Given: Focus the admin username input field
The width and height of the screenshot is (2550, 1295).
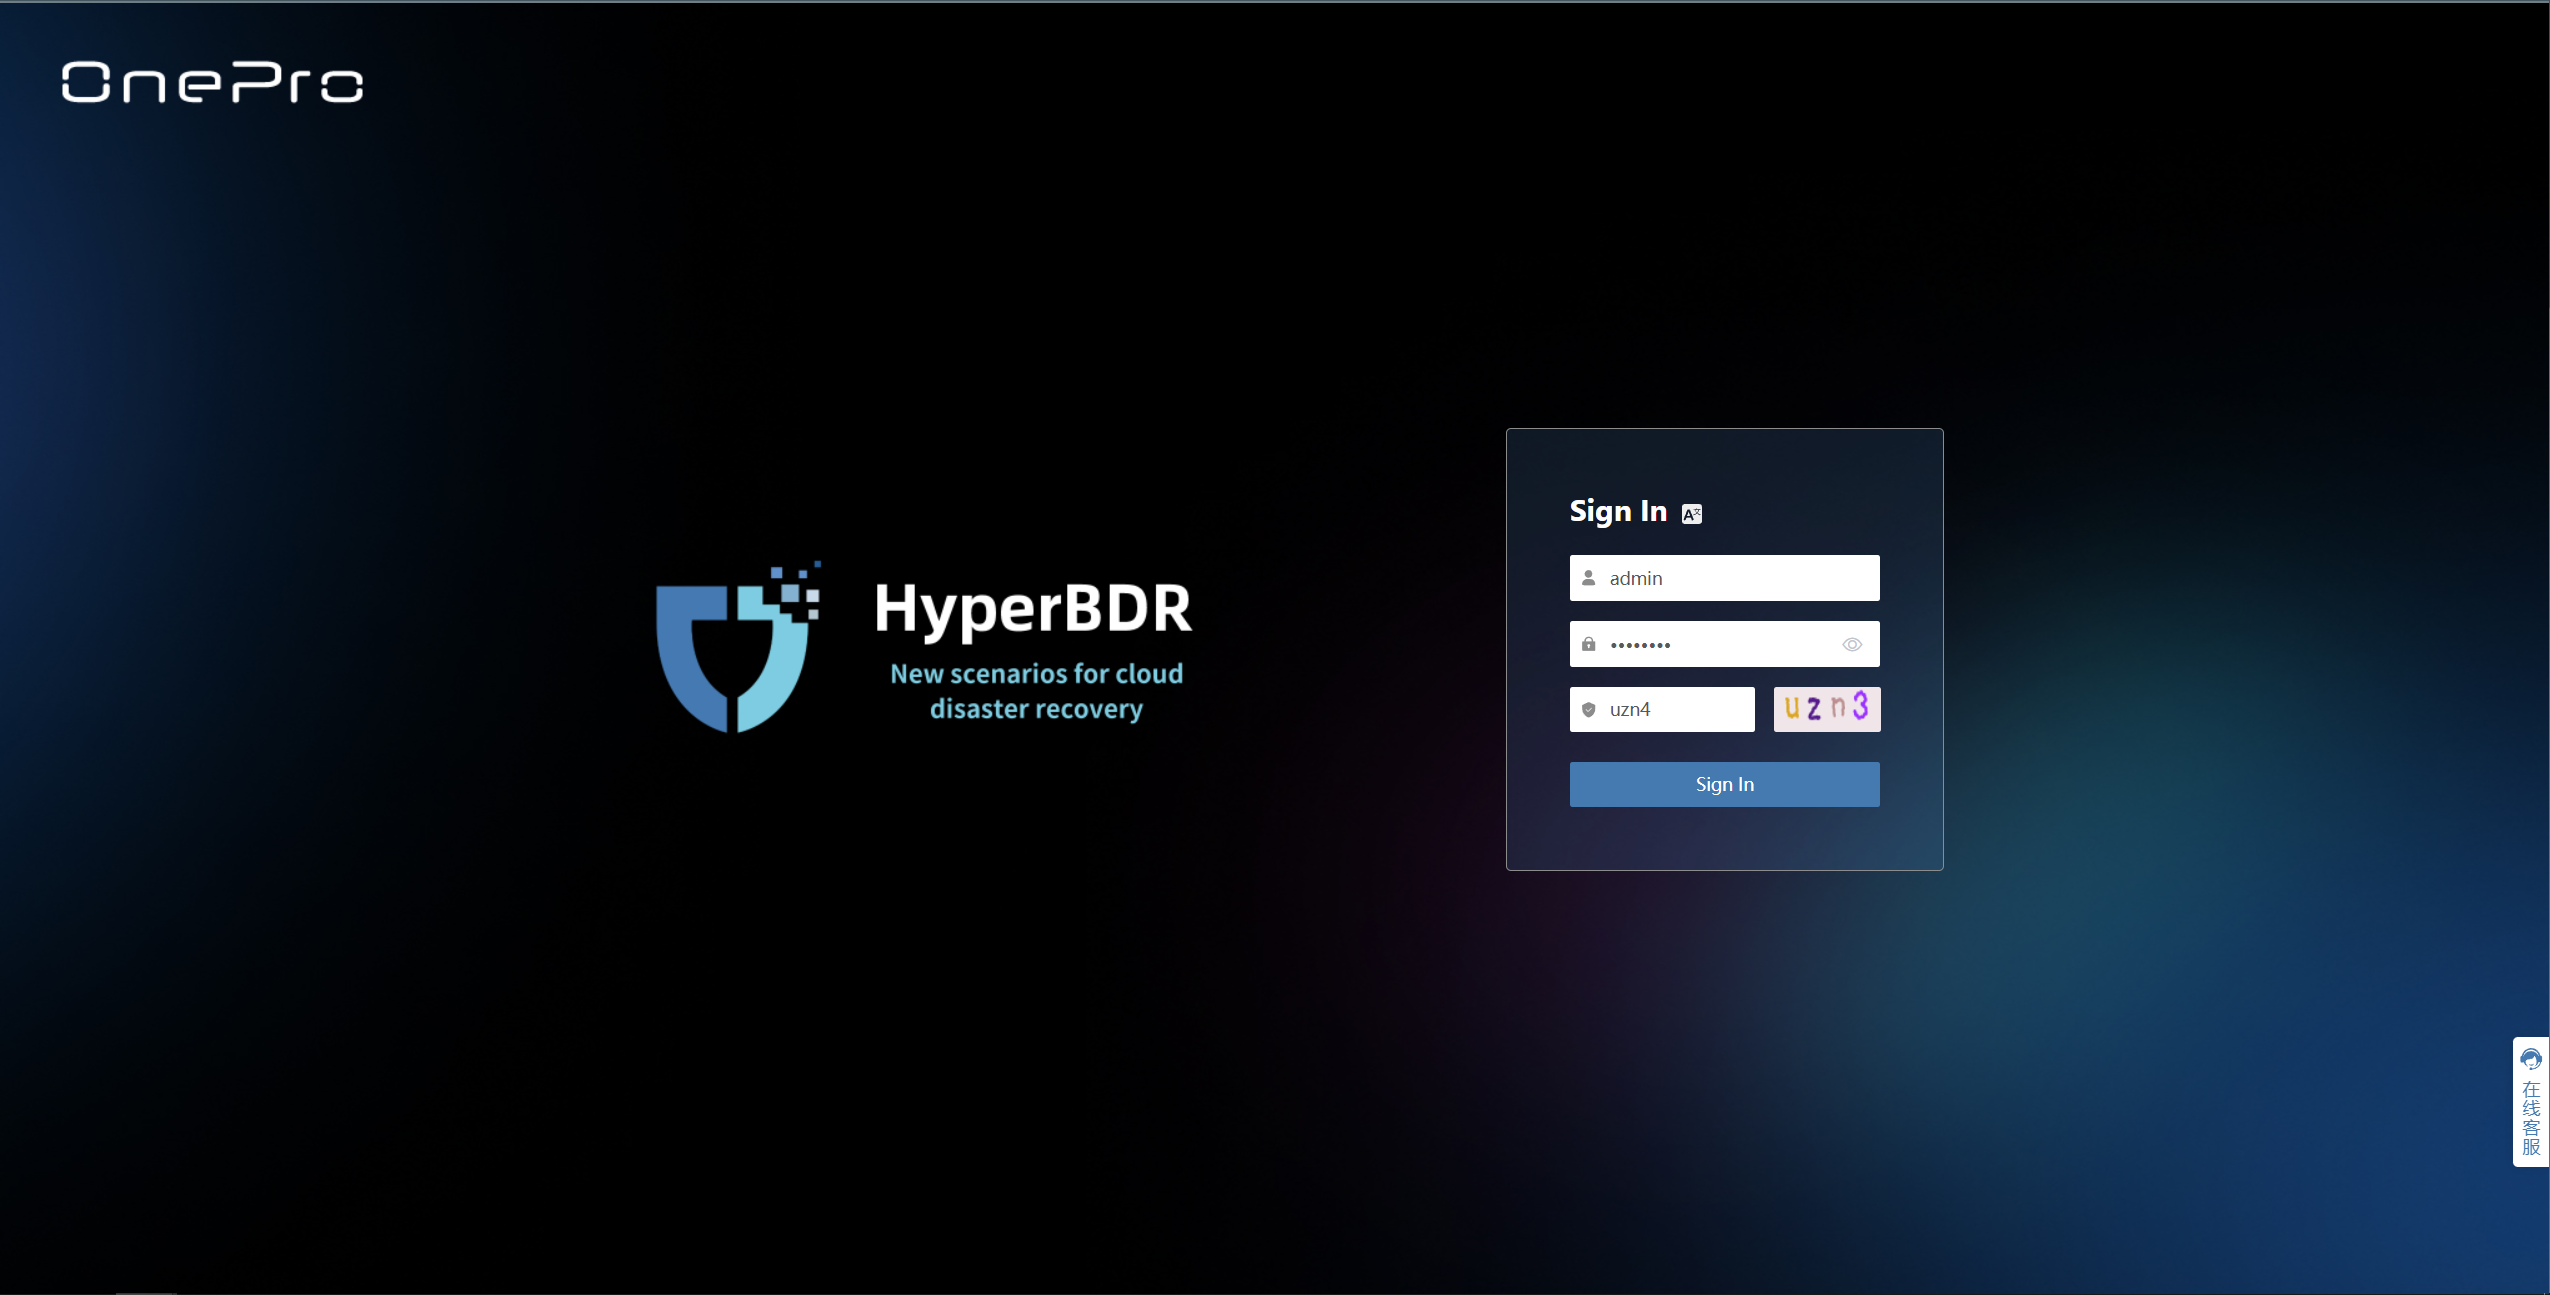Looking at the screenshot, I should pos(1735,578).
